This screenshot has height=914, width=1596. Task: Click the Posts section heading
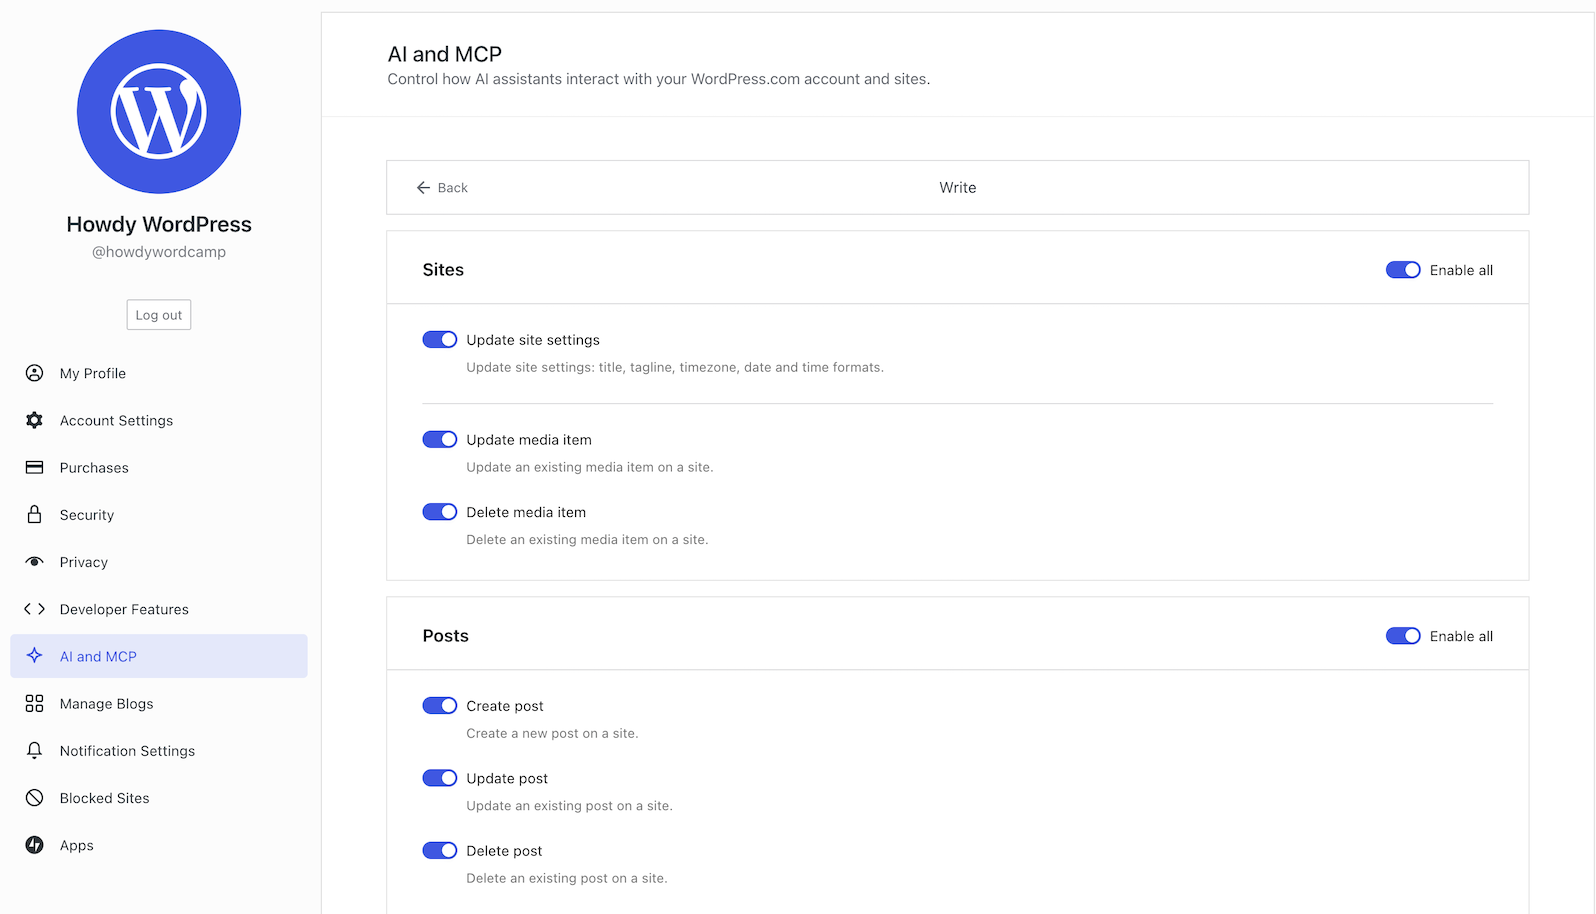tap(445, 636)
